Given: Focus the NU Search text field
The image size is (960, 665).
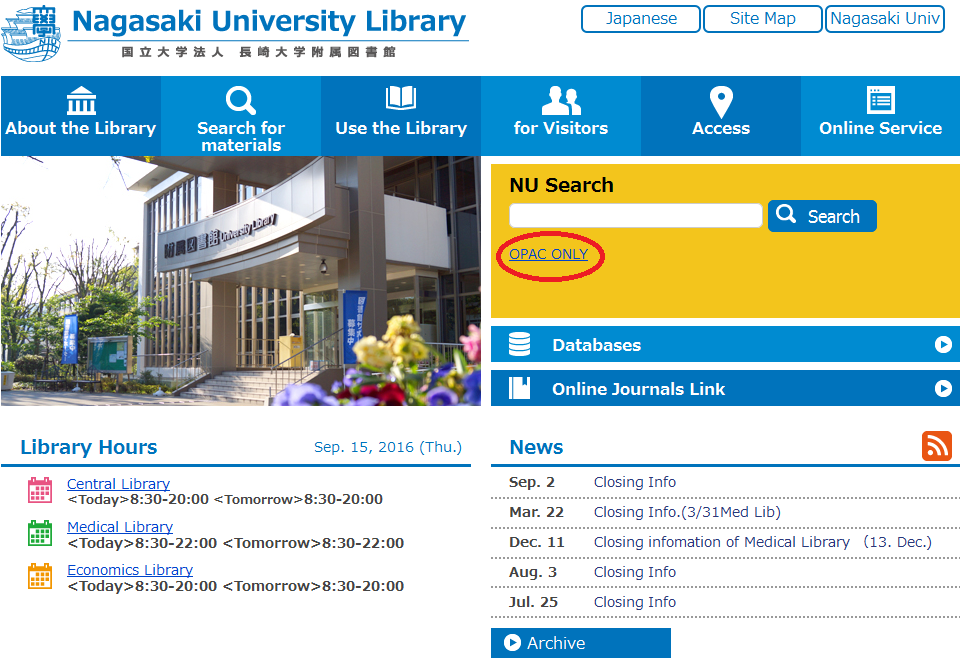Looking at the screenshot, I should click(636, 216).
